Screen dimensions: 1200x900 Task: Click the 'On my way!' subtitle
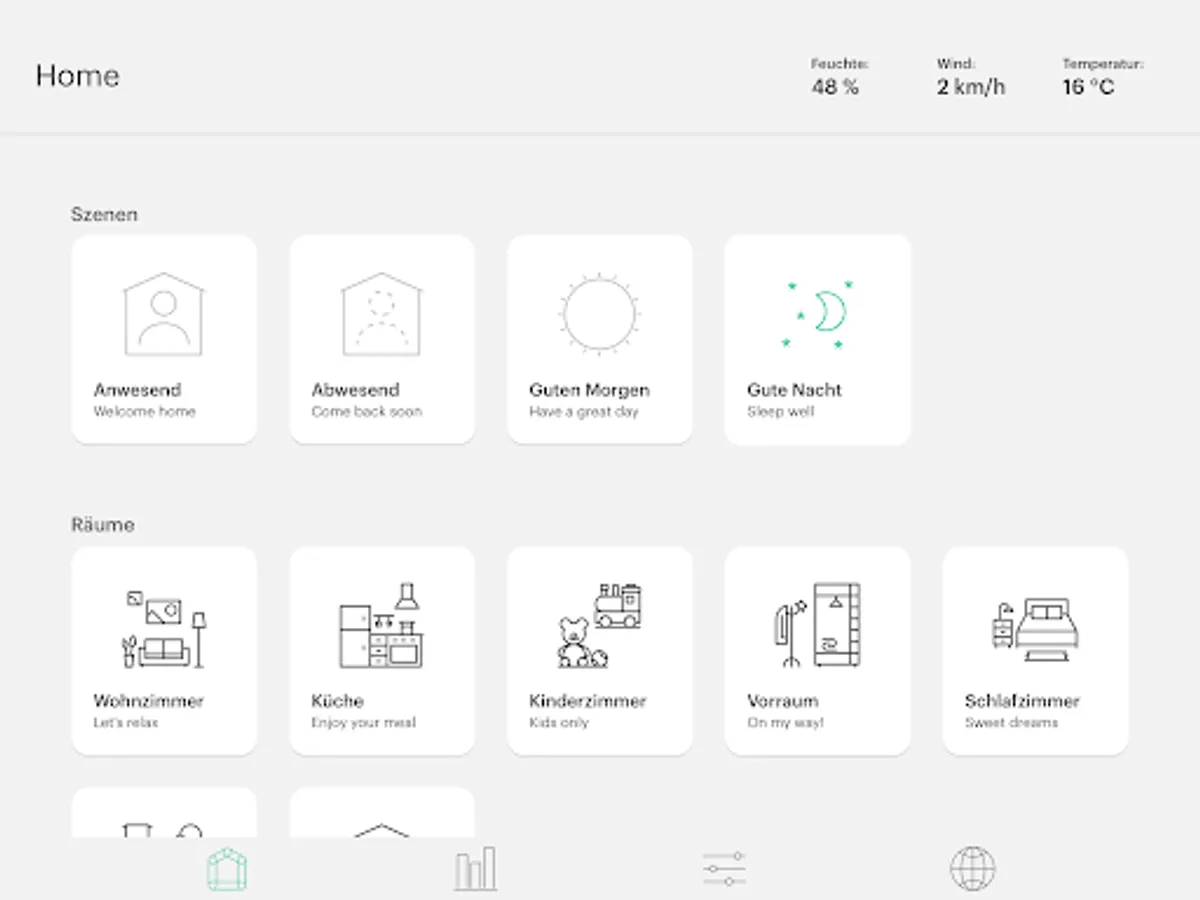pos(786,723)
